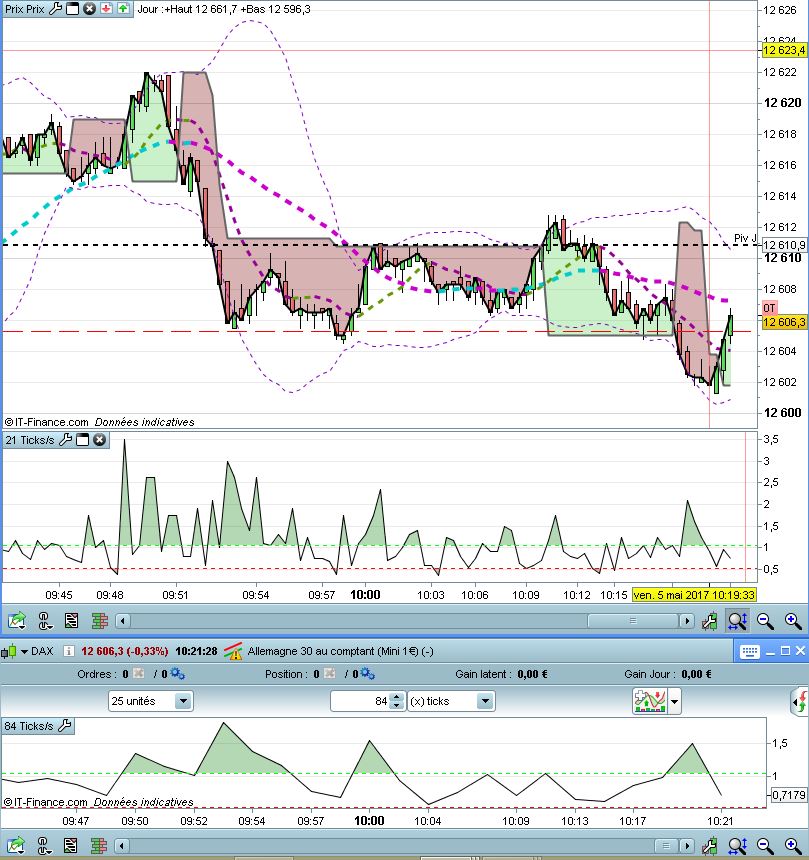809x860 pixels.
Task: Click scroll-right arrow of lower chart scrollbar
Action: click(x=686, y=846)
